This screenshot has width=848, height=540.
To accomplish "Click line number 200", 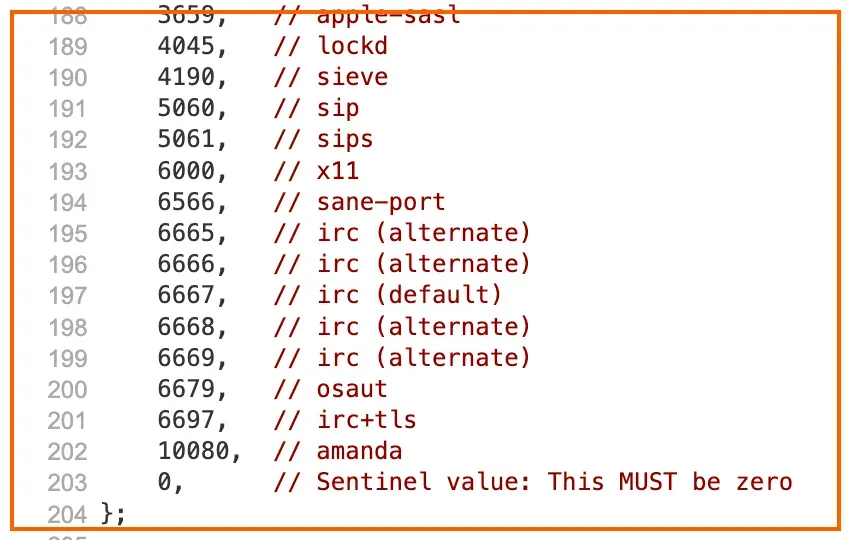I will (x=68, y=390).
